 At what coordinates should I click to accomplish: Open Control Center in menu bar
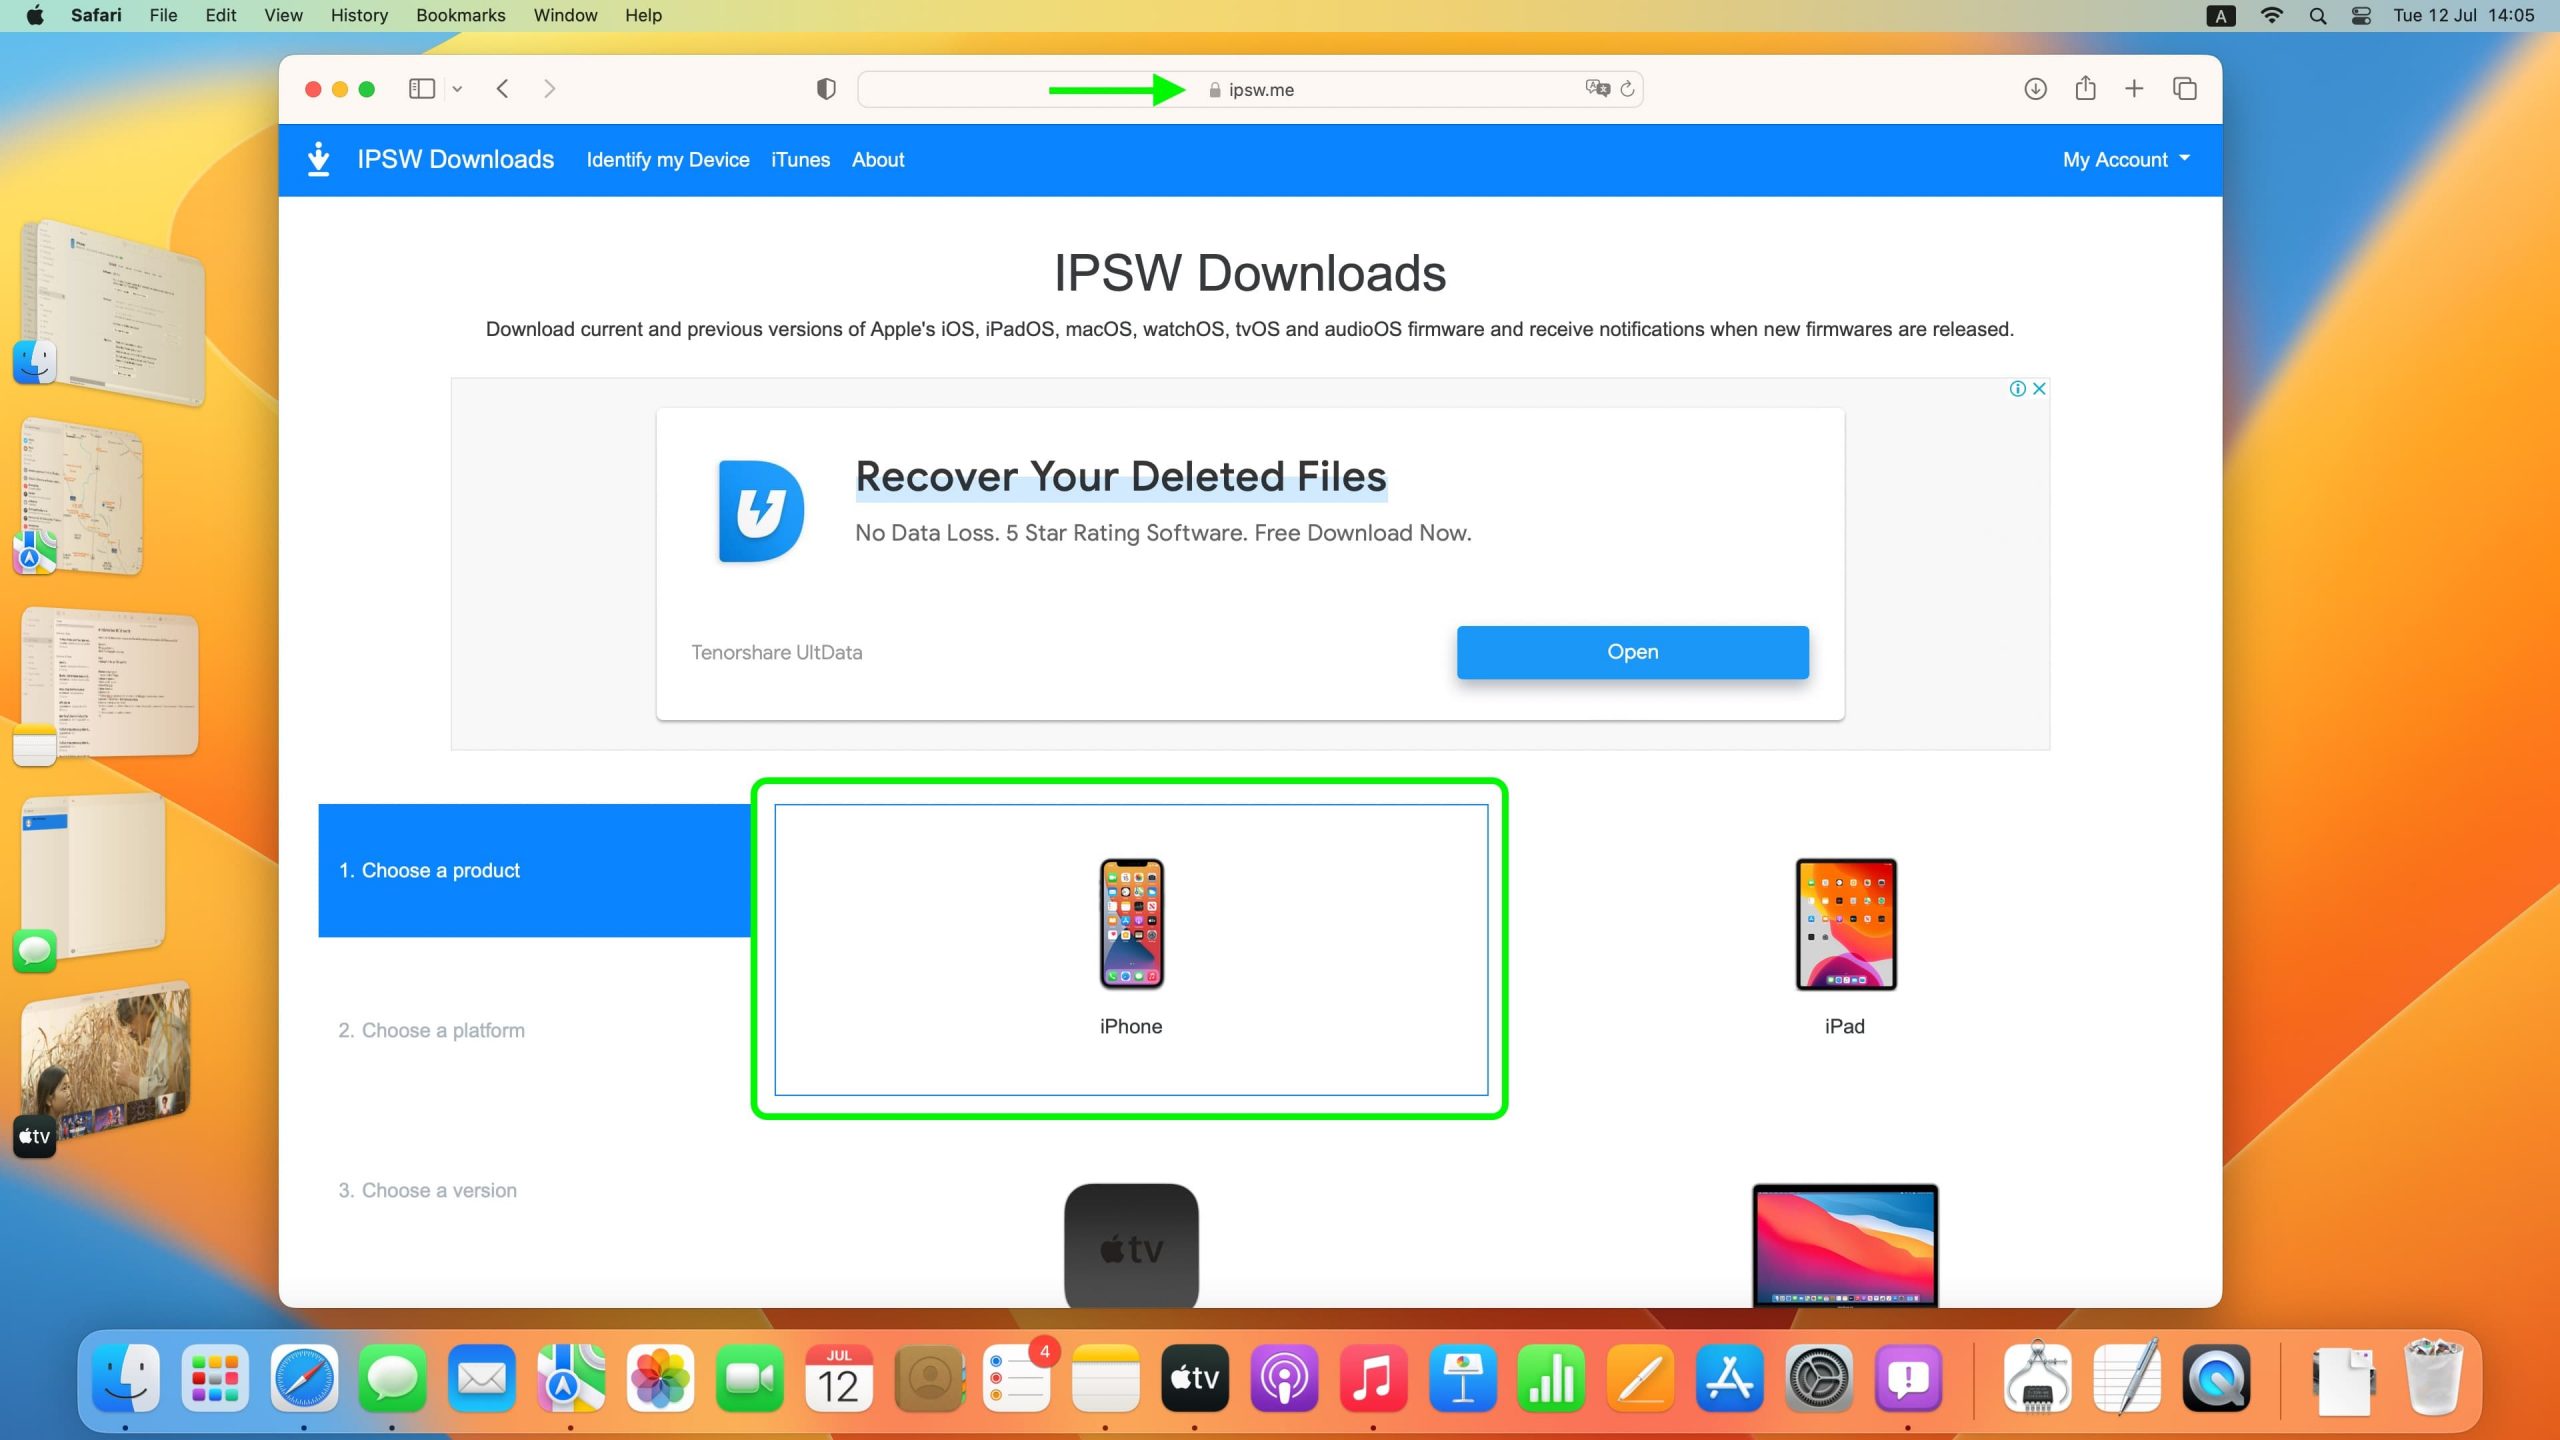(2361, 15)
